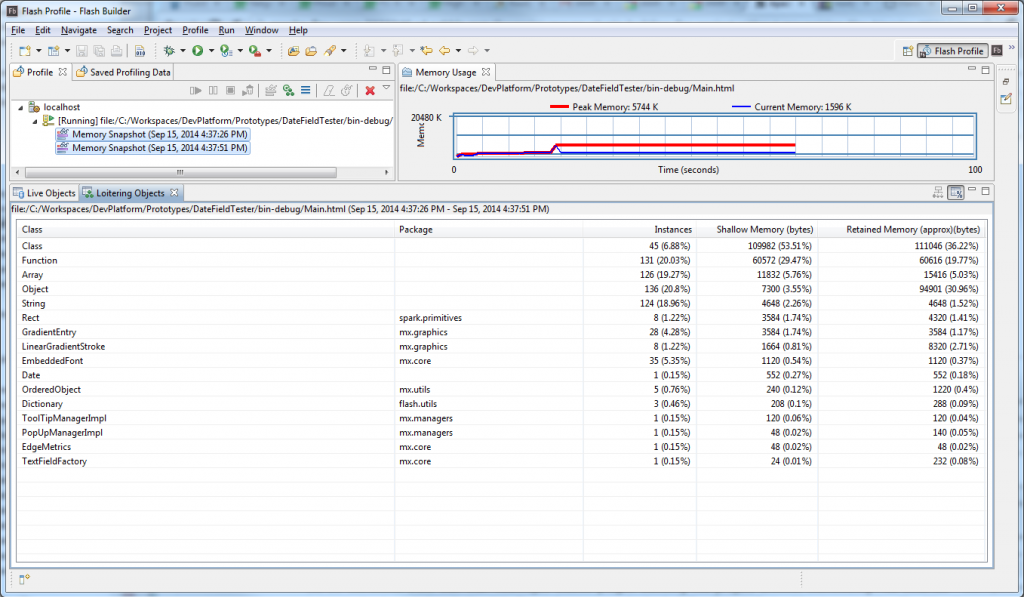Click the blue-lined allocation trace icon
The image size is (1024, 597).
pyautogui.click(x=305, y=91)
